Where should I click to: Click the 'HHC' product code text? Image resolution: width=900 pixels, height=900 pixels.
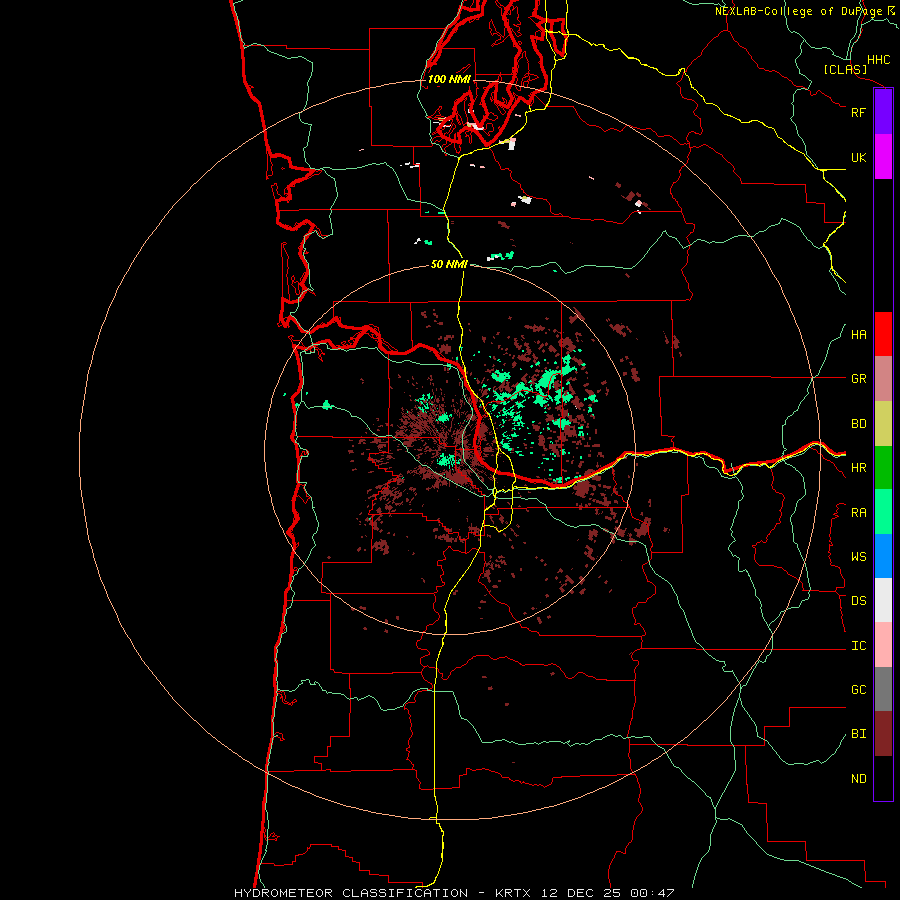(878, 60)
